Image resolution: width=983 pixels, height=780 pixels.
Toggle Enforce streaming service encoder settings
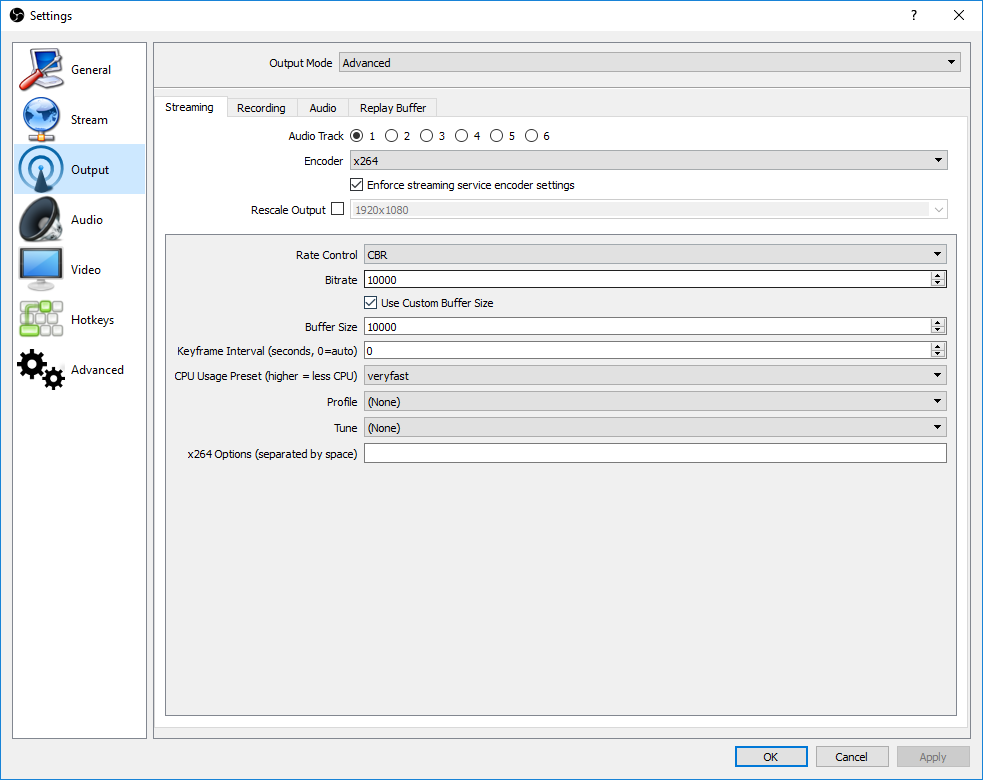pos(357,184)
